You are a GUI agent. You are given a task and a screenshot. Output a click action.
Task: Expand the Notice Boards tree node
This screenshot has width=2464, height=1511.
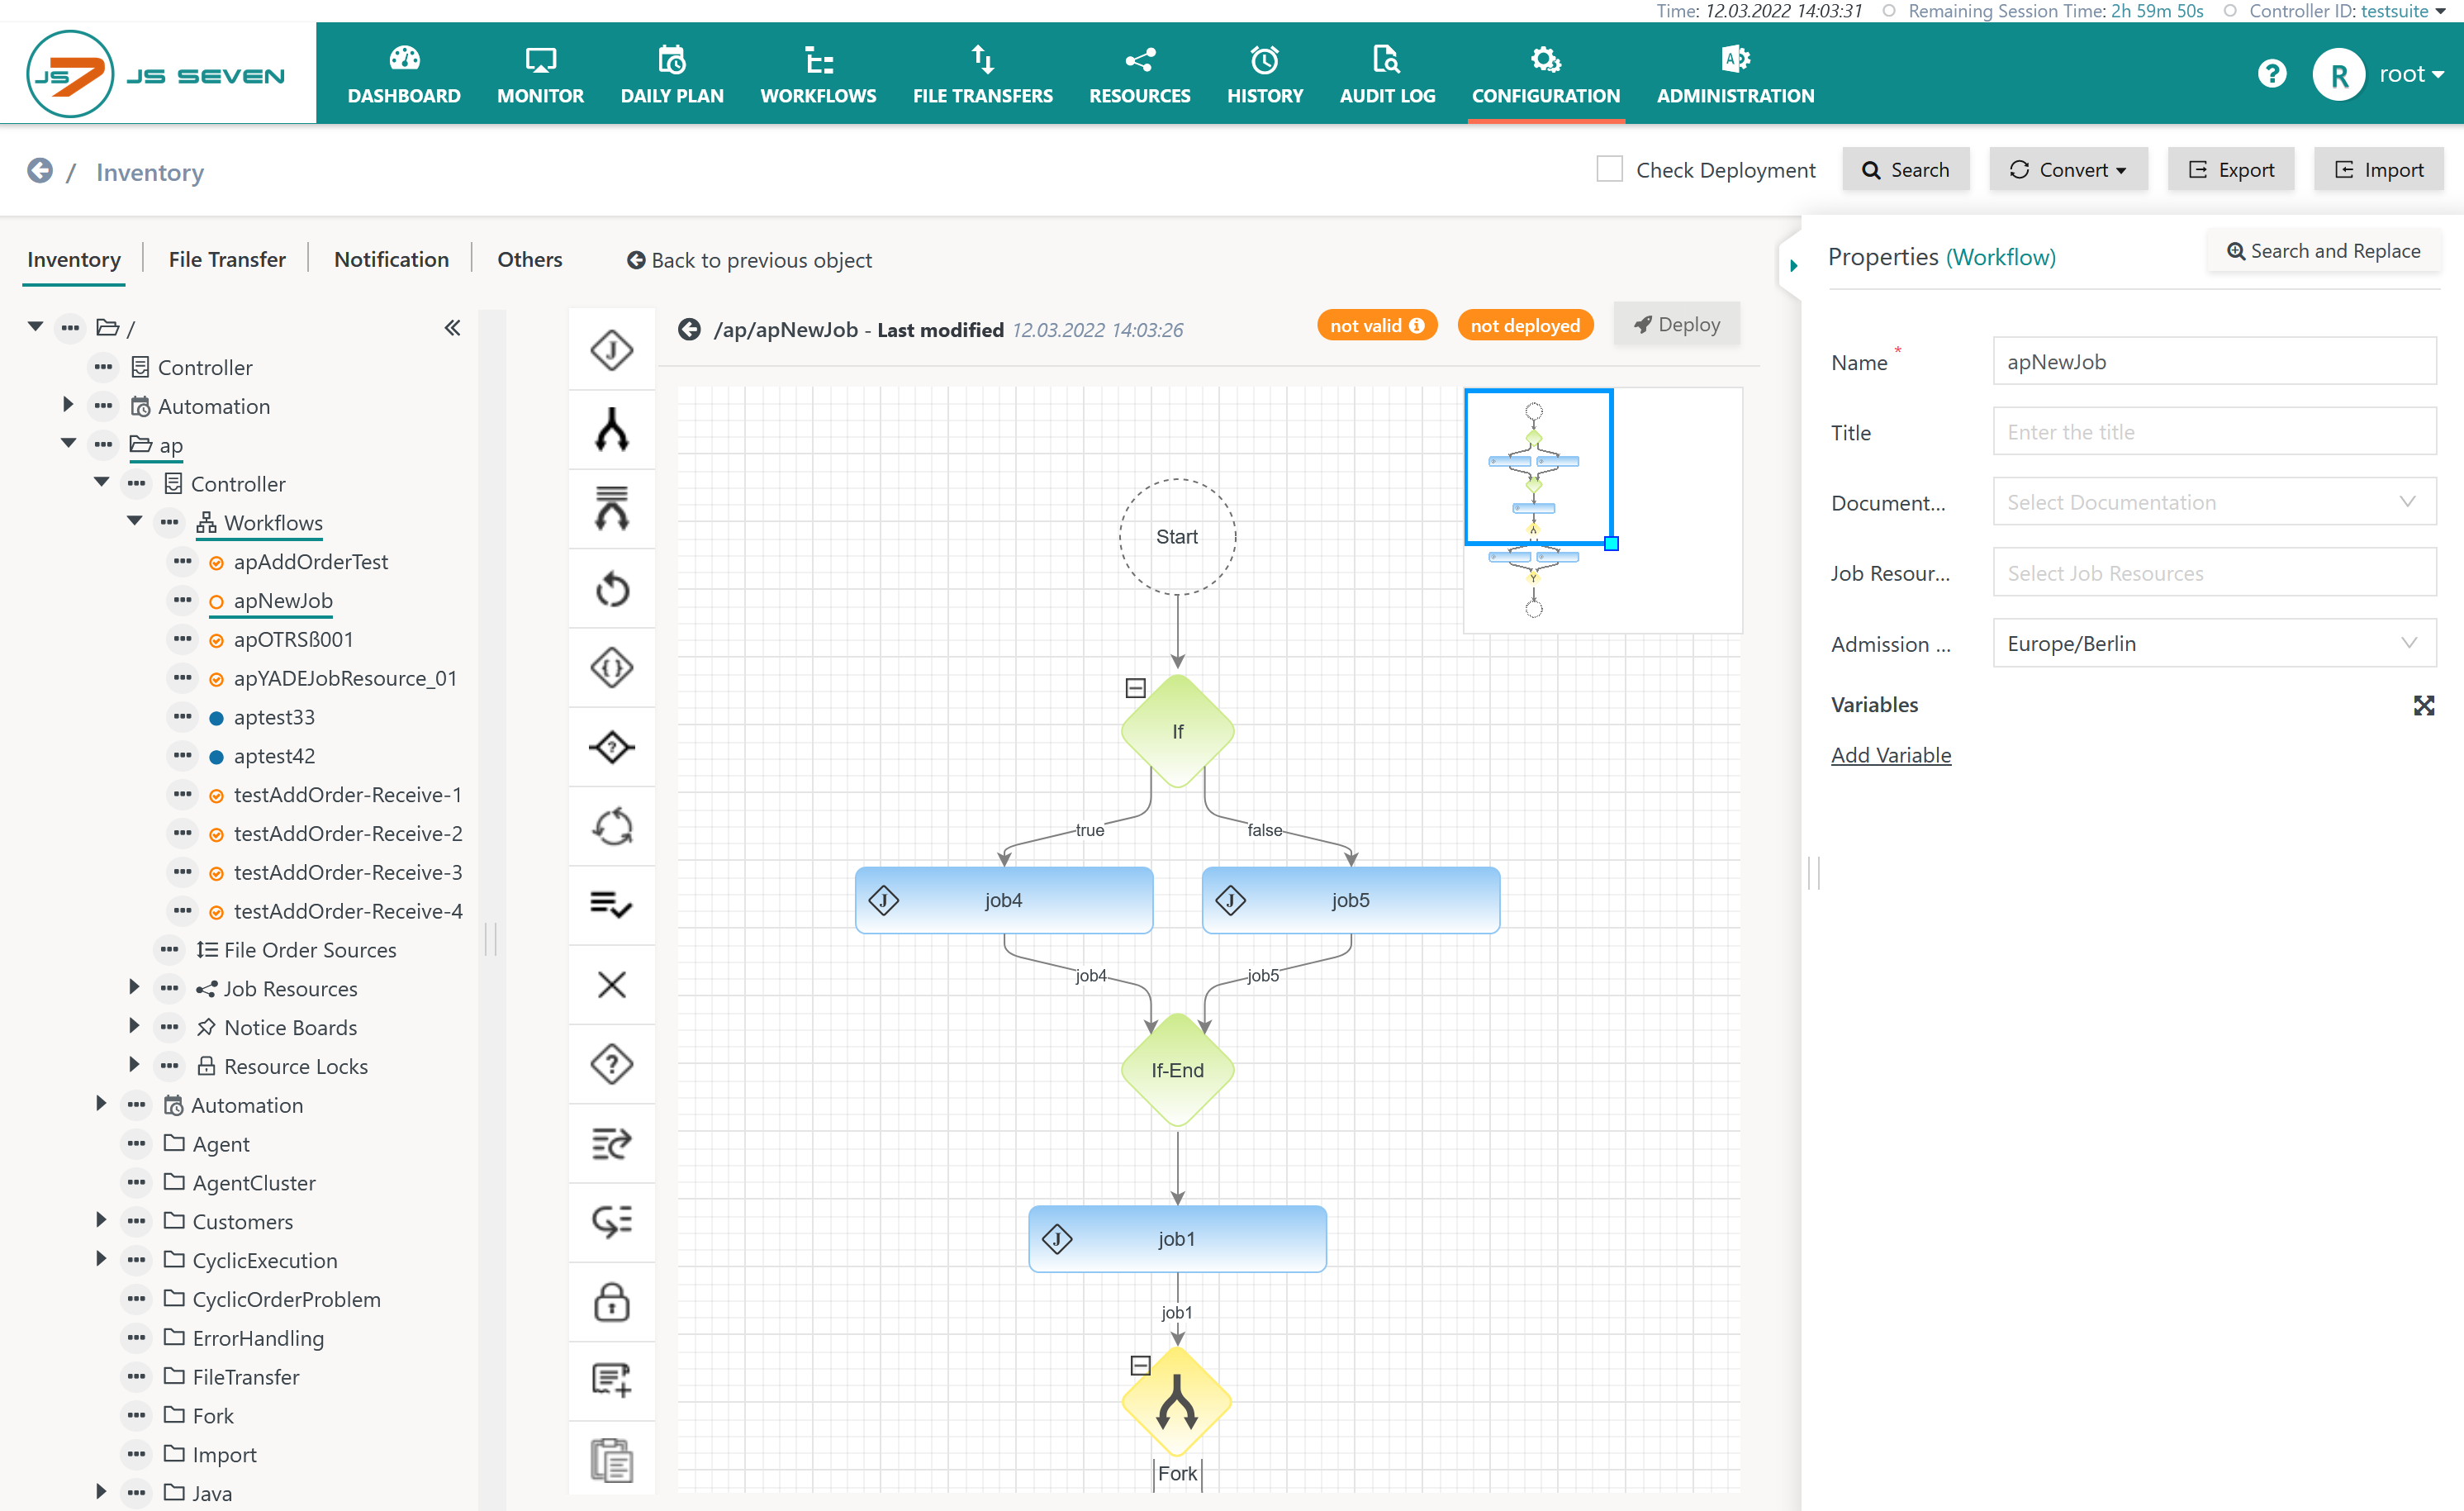134,1026
